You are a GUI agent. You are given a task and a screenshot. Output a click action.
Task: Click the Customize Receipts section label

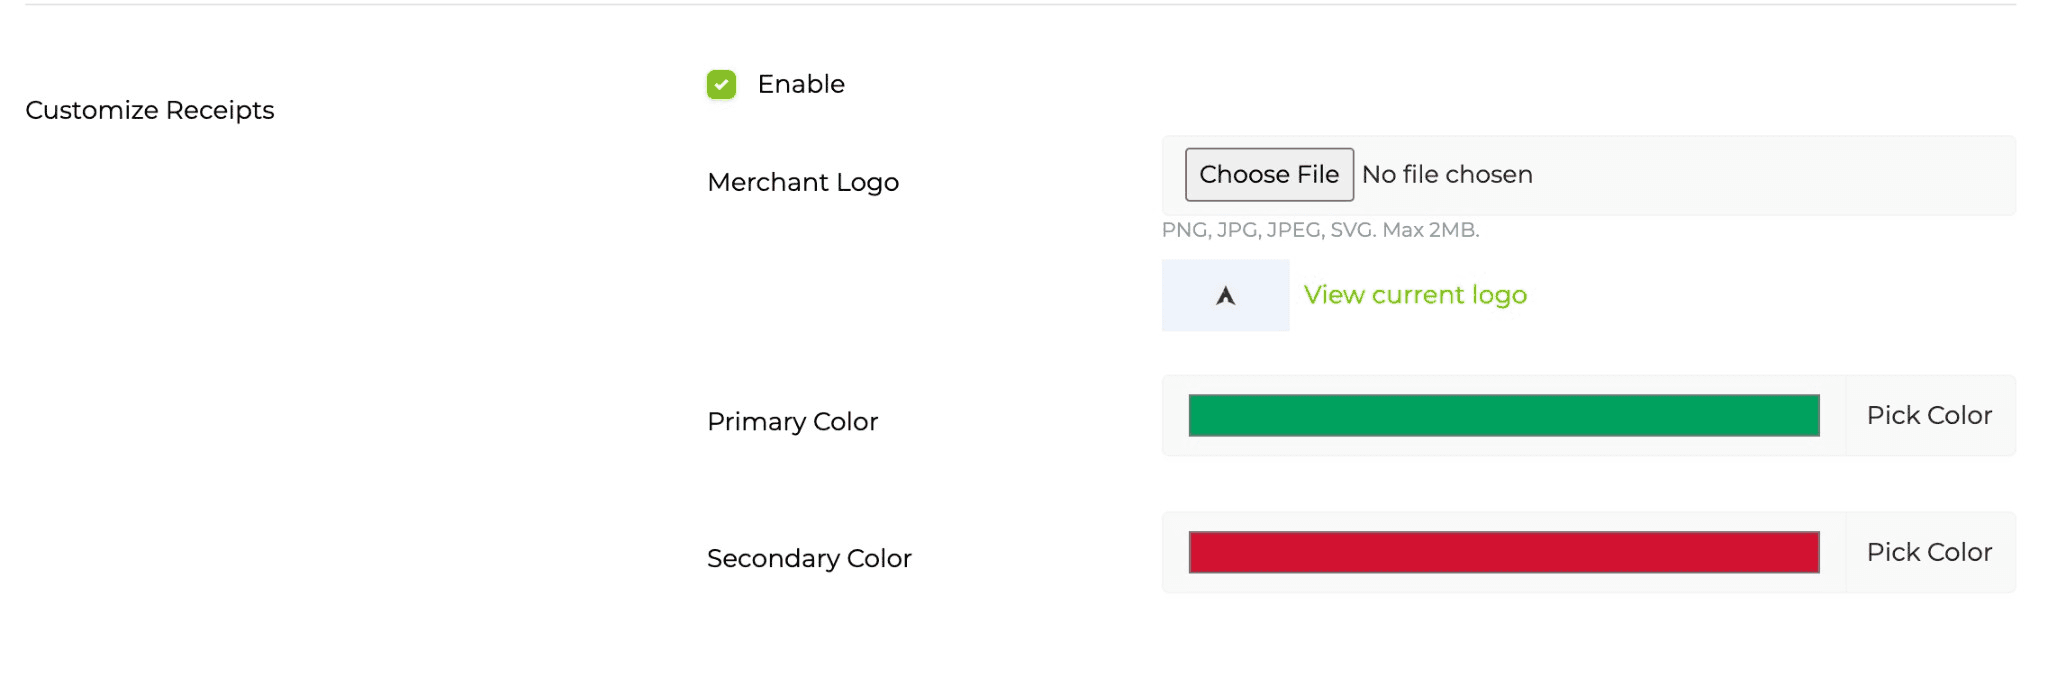tap(150, 110)
